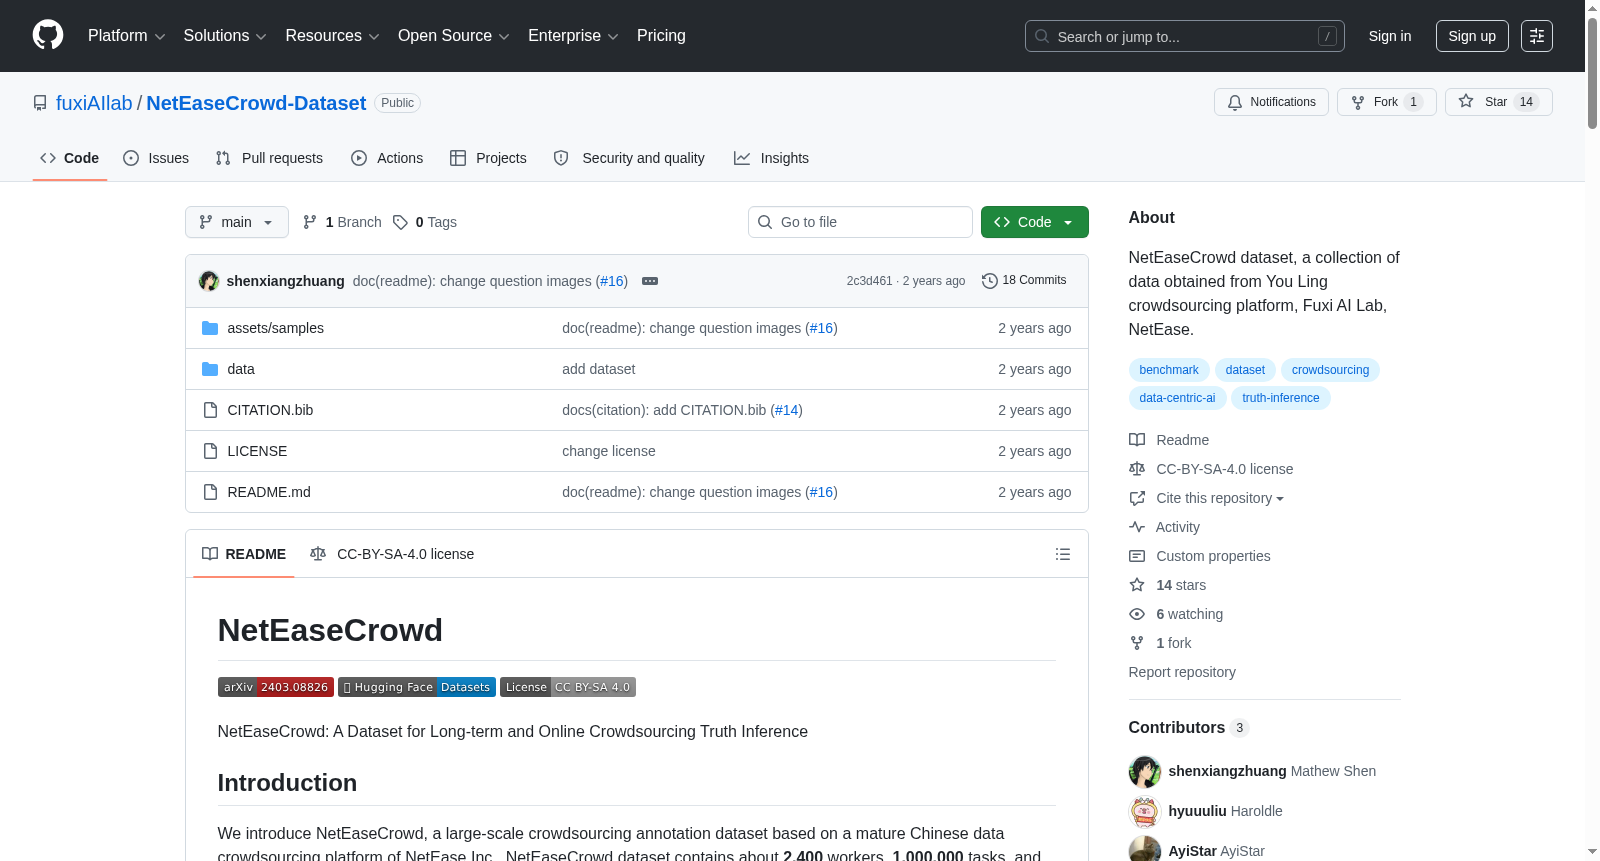Select the README tab

pos(244,554)
